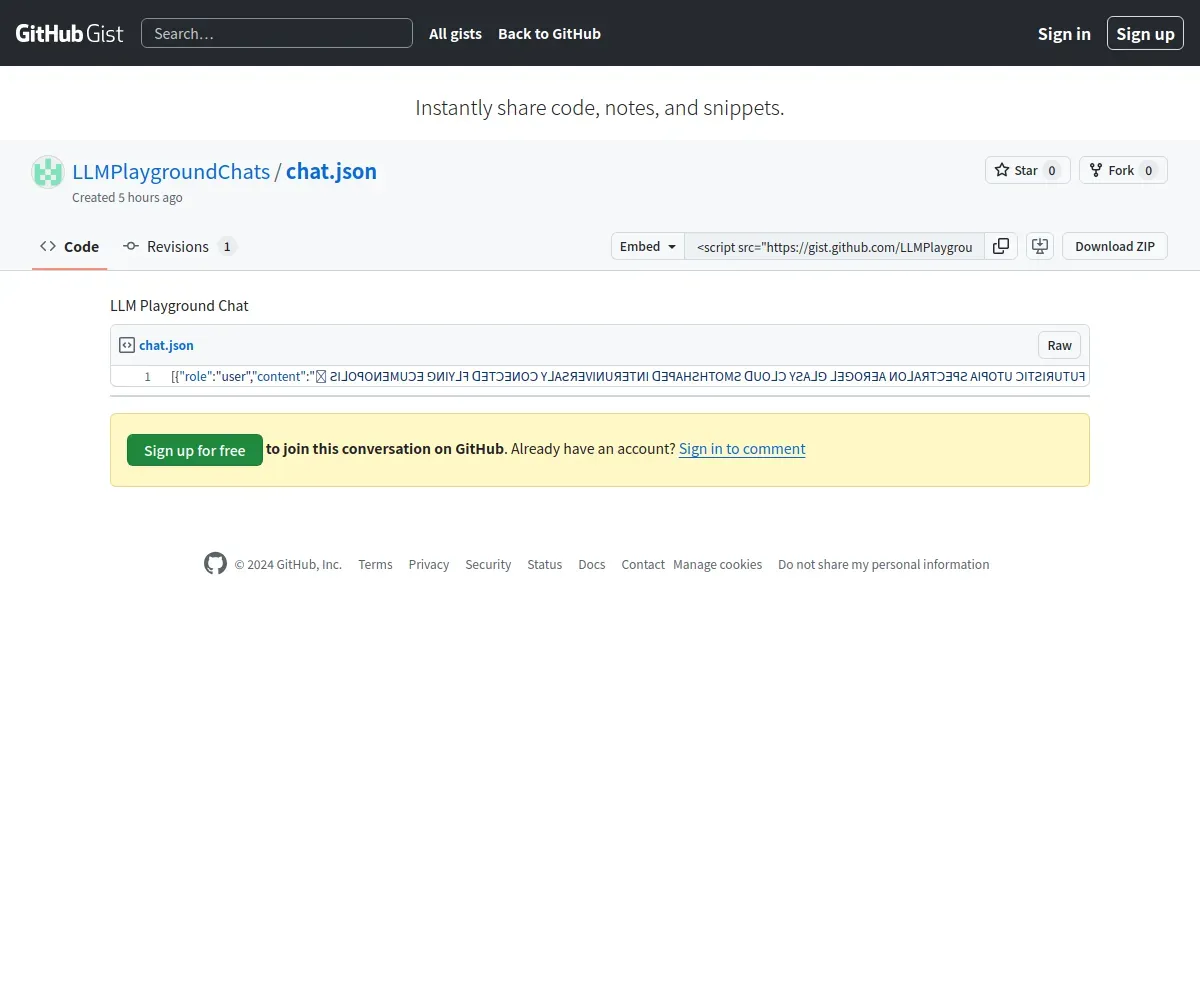Image resolution: width=1200 pixels, height=1000 pixels.
Task: Go Back to GitHub from the header
Action: [x=549, y=33]
